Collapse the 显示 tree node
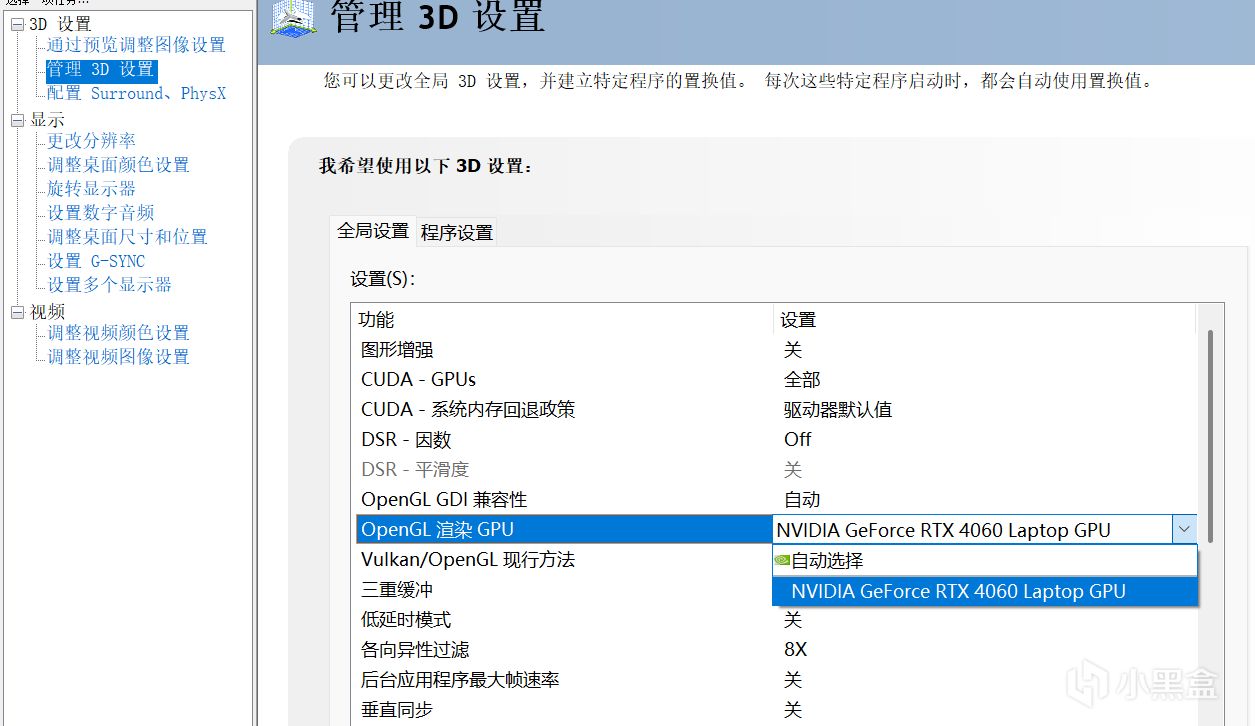1255x726 pixels. 16,120
